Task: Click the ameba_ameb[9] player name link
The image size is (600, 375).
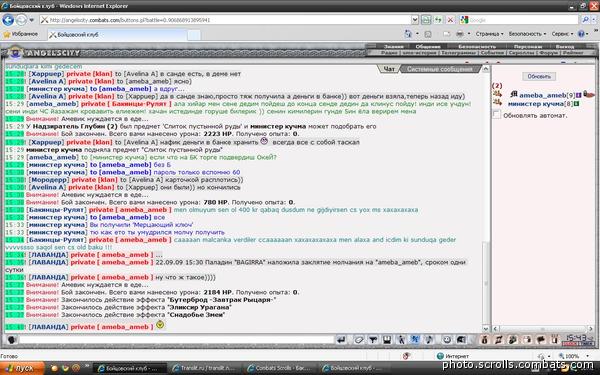Action: tap(547, 95)
